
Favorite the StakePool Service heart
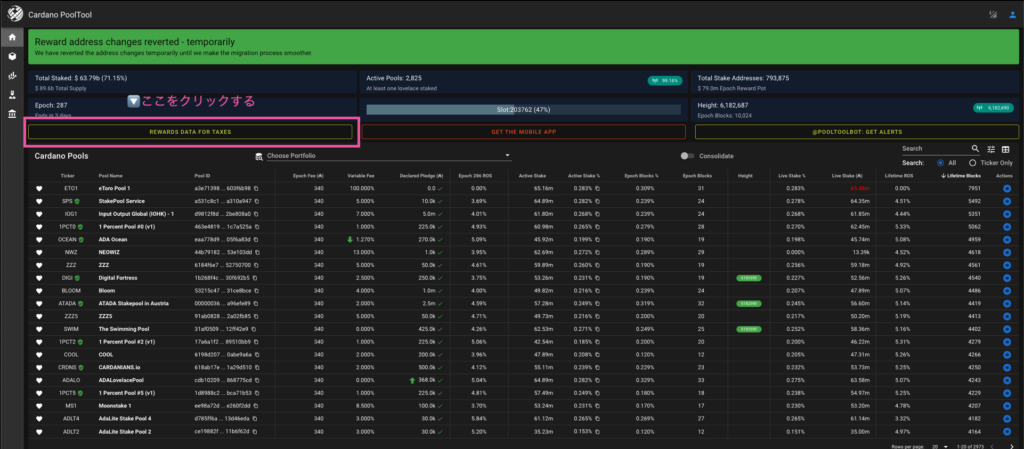coord(39,201)
